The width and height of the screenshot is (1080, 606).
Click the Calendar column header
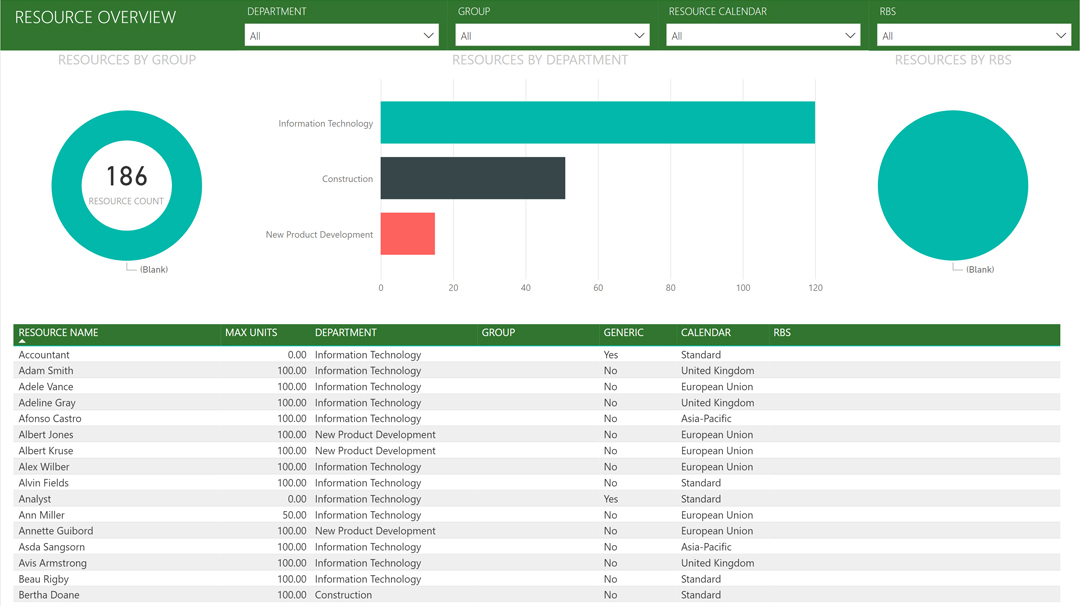705,332
